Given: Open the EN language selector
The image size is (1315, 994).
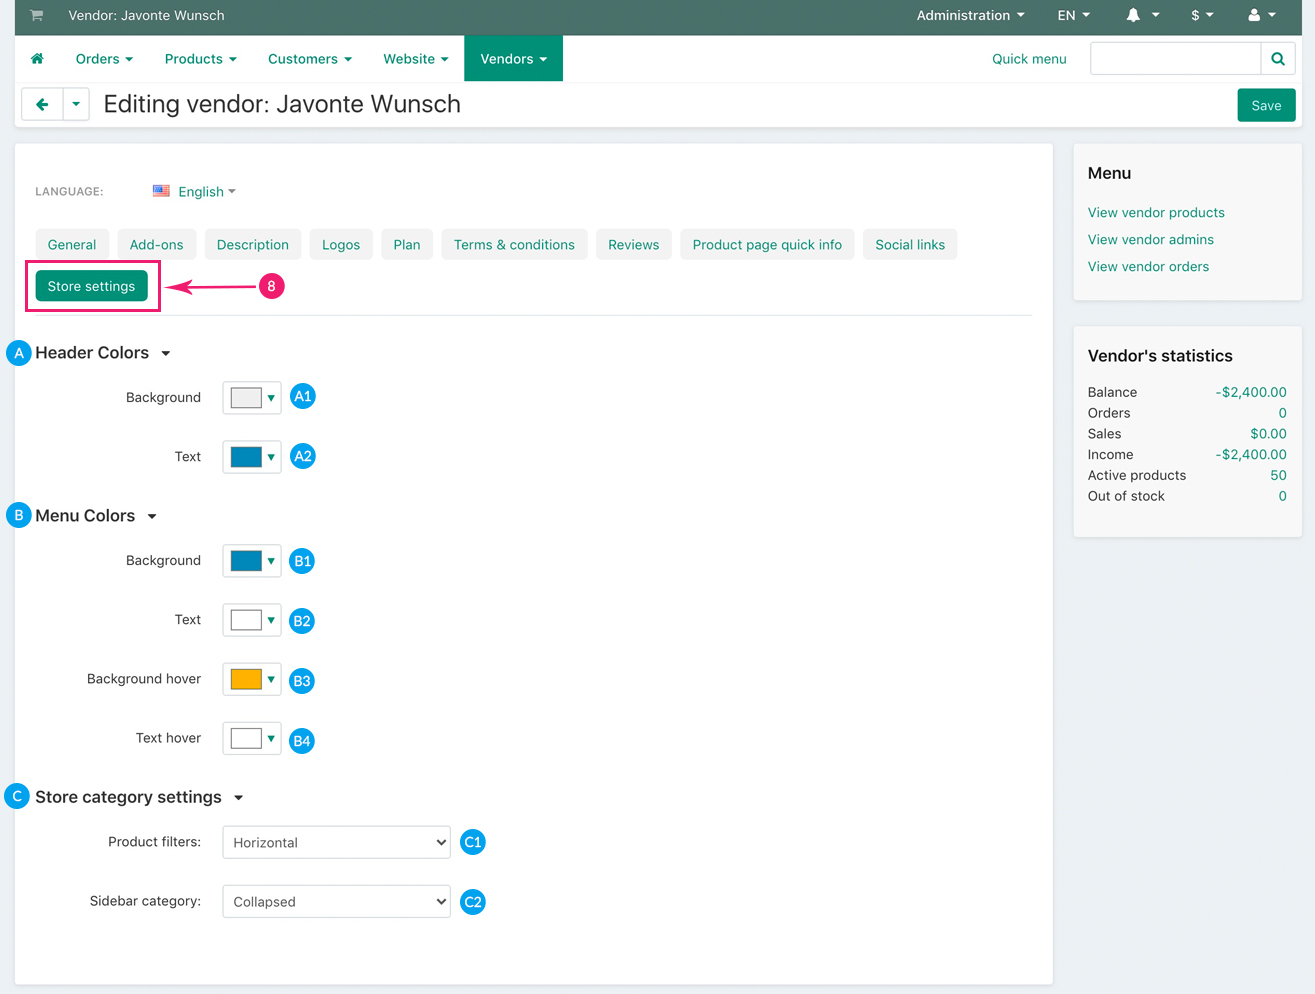Looking at the screenshot, I should tap(1074, 15).
